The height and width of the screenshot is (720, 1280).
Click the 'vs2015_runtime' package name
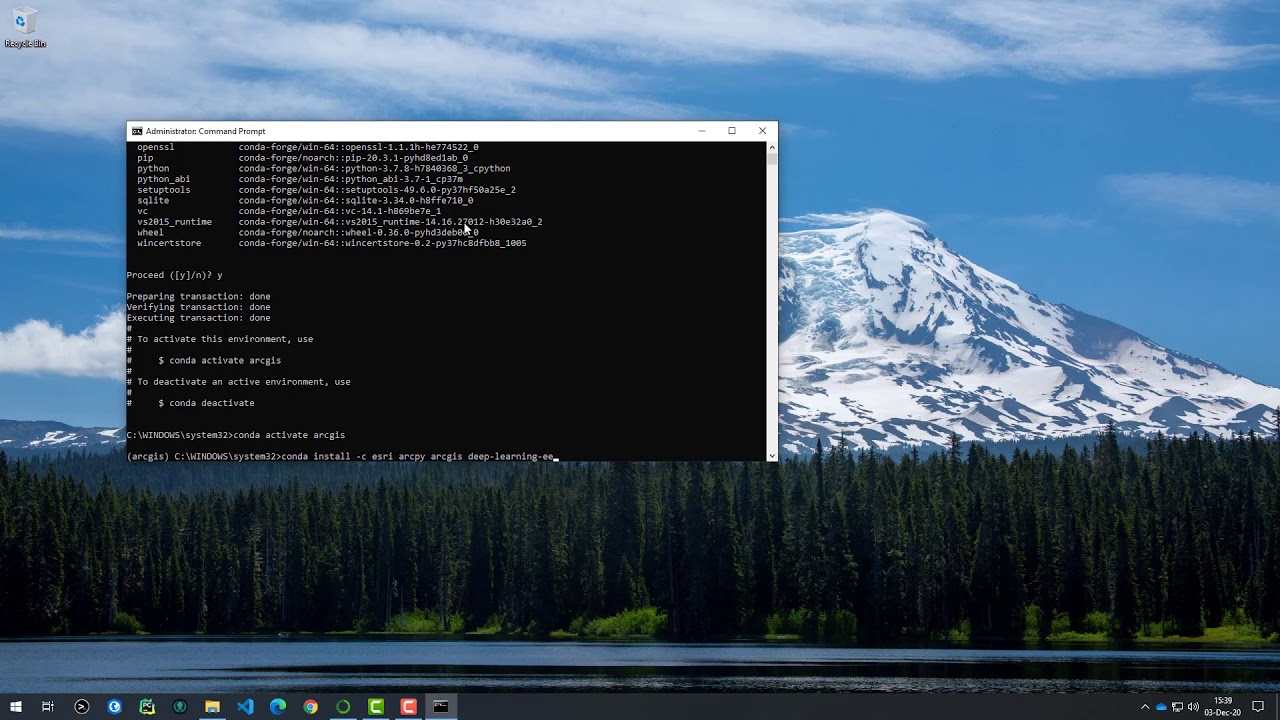[174, 222]
